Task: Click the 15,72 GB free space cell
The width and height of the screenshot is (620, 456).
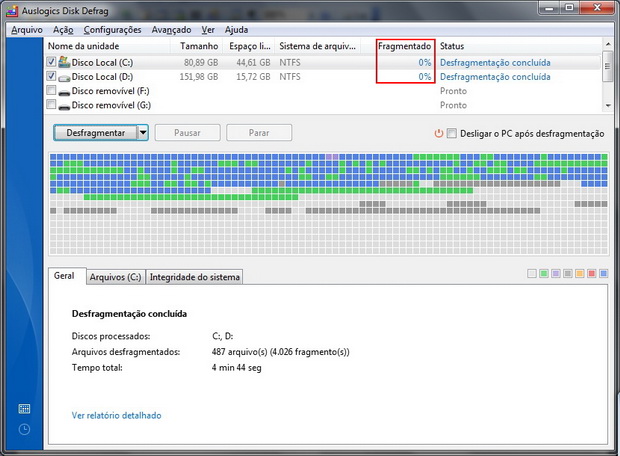Action: click(253, 77)
